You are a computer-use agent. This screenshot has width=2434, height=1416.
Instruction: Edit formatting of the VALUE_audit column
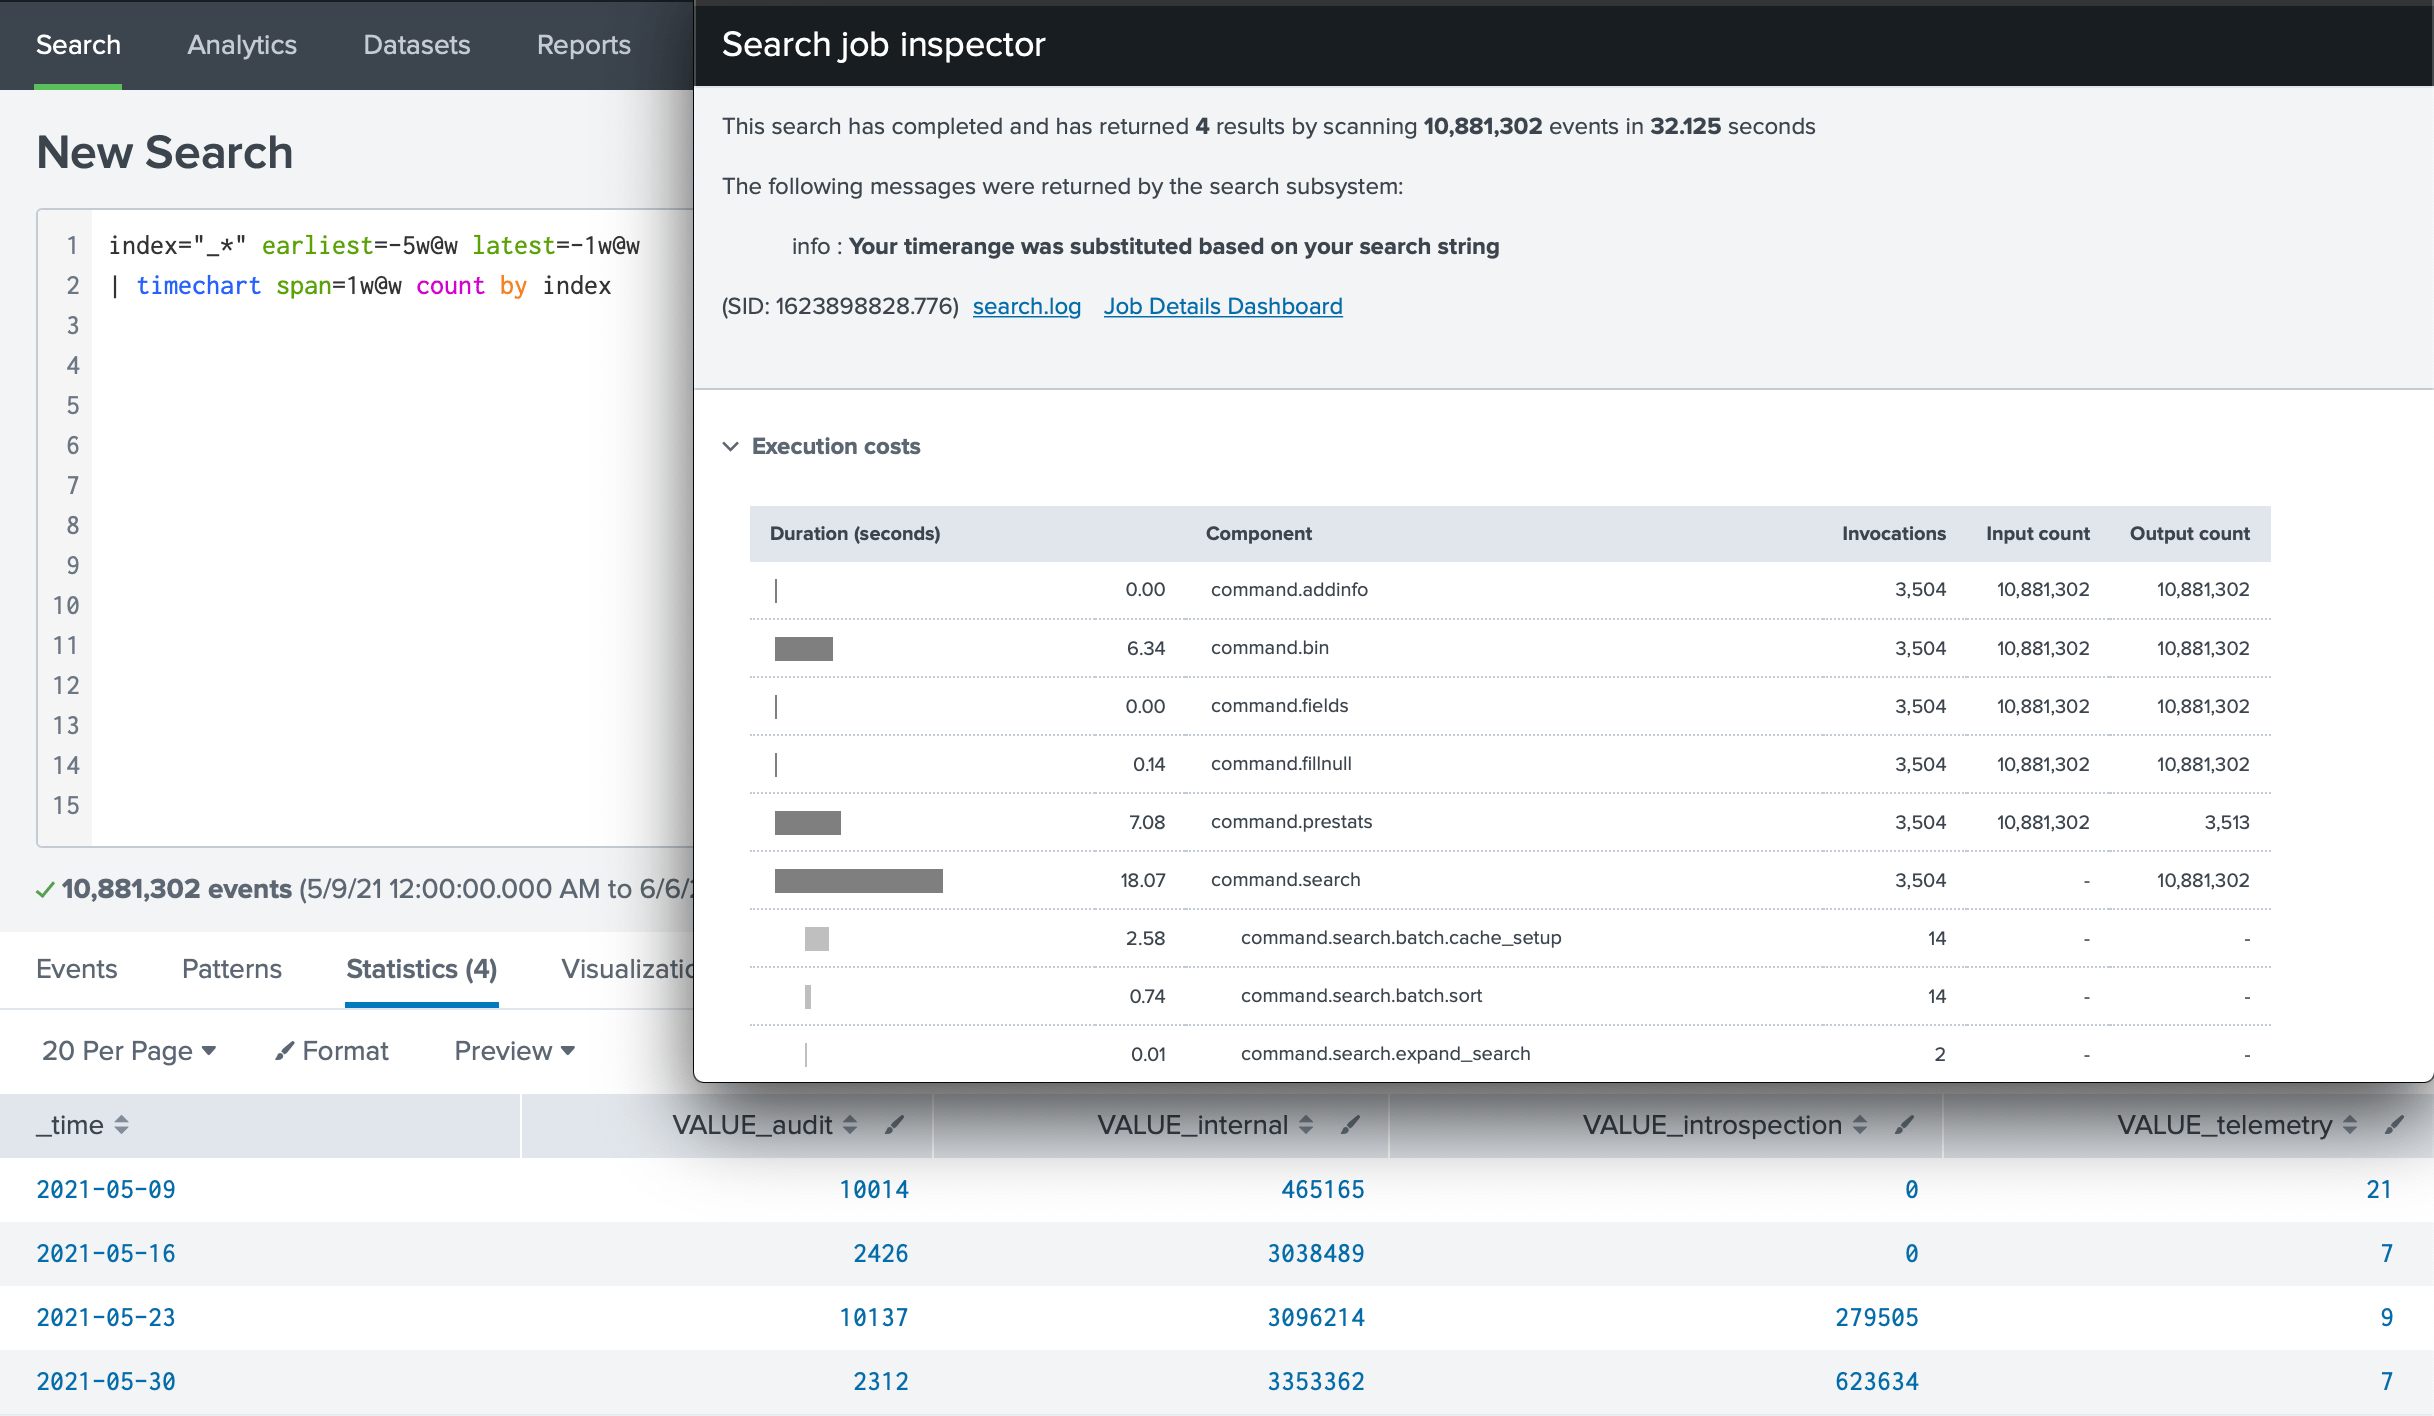[893, 1125]
